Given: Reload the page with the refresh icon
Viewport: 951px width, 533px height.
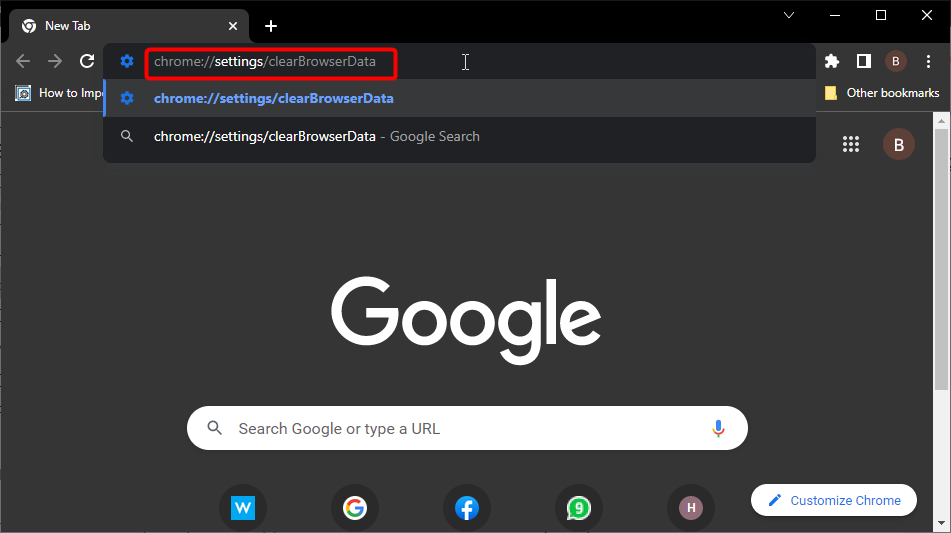Looking at the screenshot, I should 87,61.
